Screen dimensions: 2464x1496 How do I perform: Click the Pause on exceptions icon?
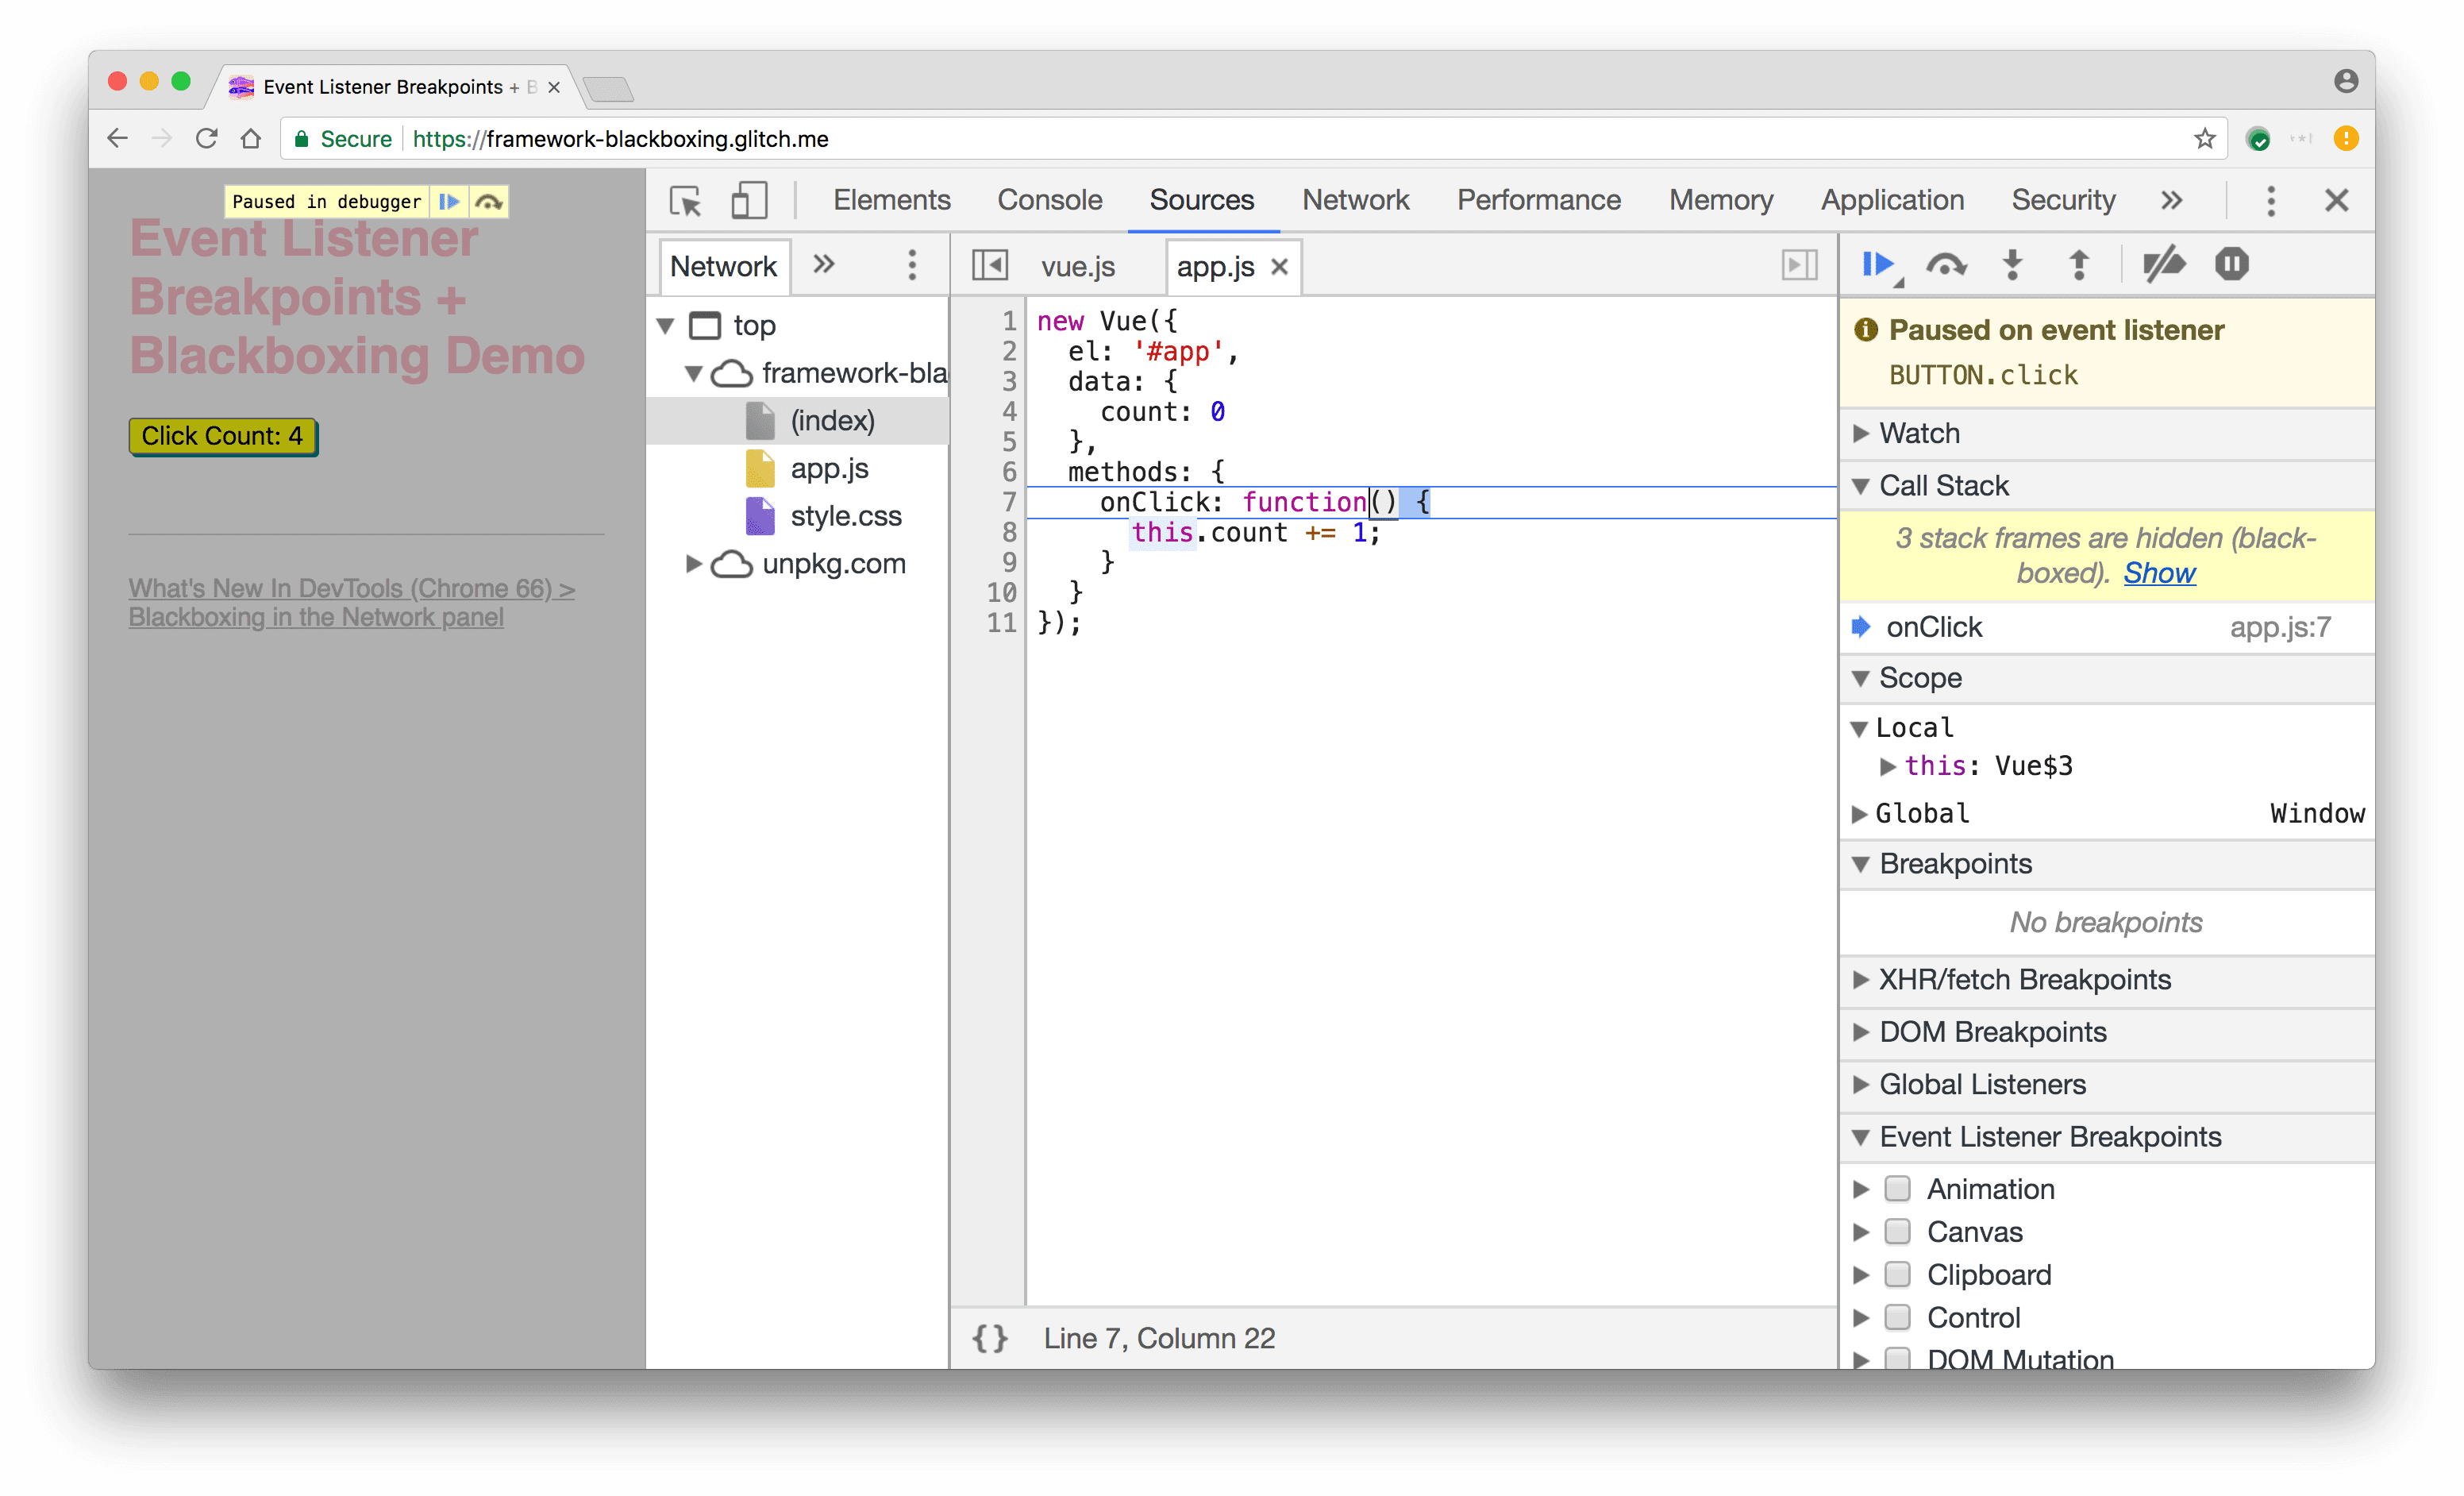(x=2231, y=264)
